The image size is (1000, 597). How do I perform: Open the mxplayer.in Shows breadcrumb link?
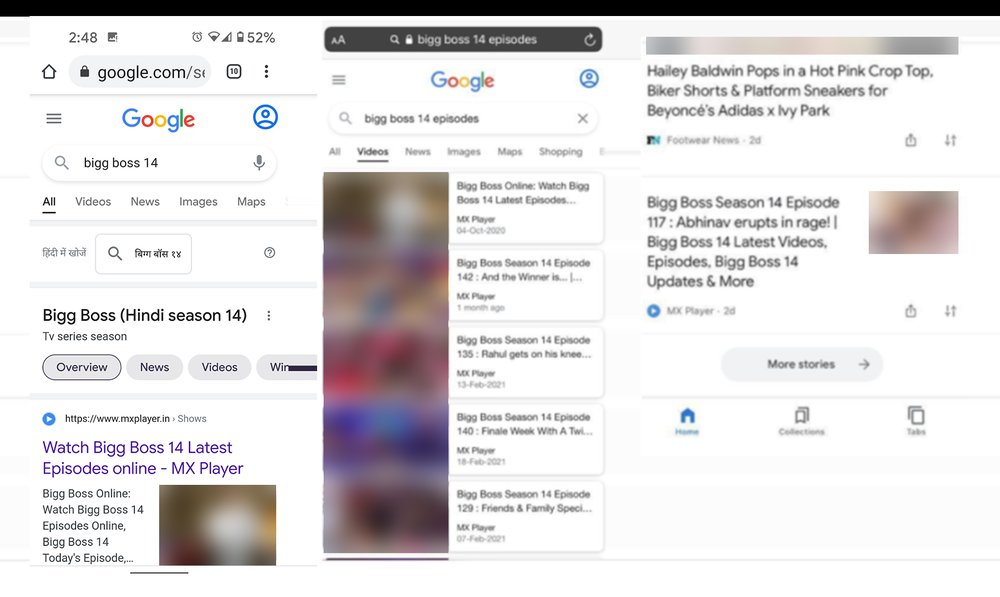click(135, 419)
